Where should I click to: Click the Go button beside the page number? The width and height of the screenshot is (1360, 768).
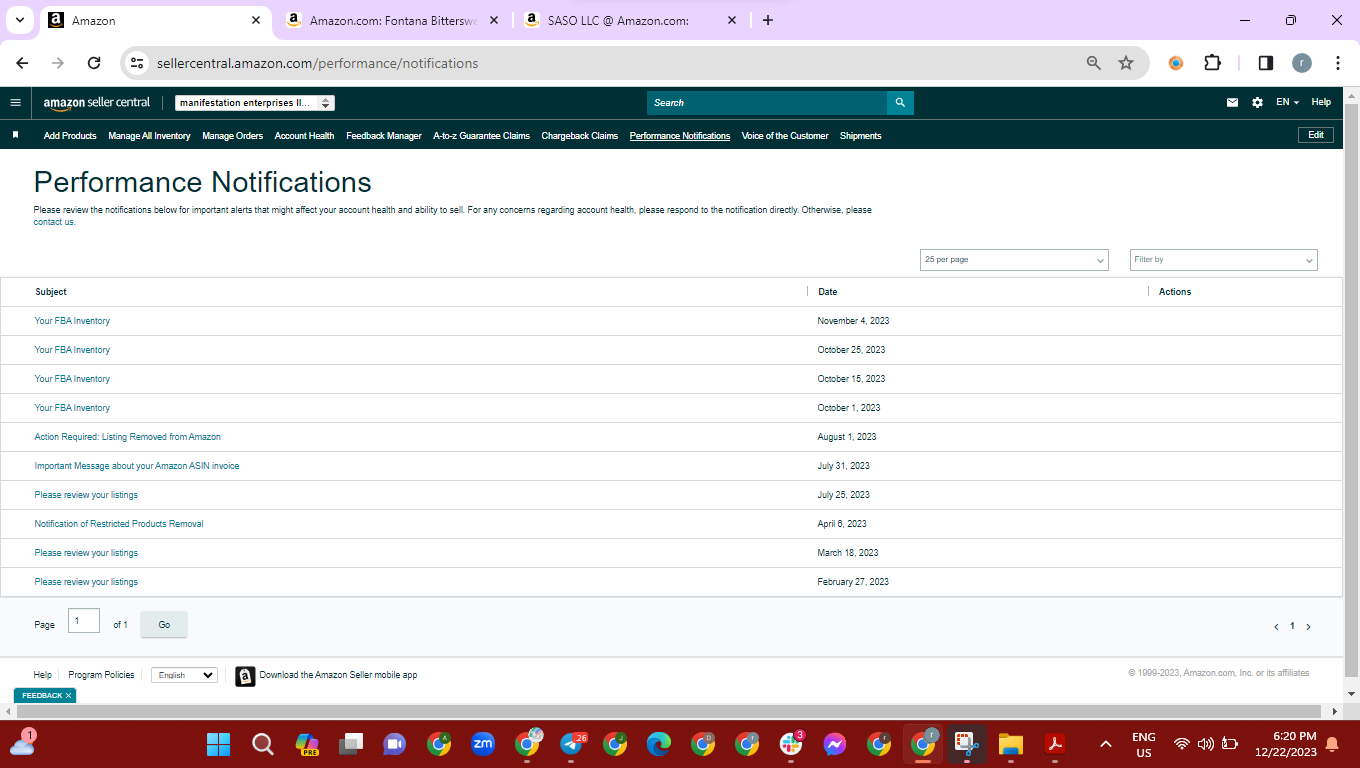pyautogui.click(x=164, y=625)
